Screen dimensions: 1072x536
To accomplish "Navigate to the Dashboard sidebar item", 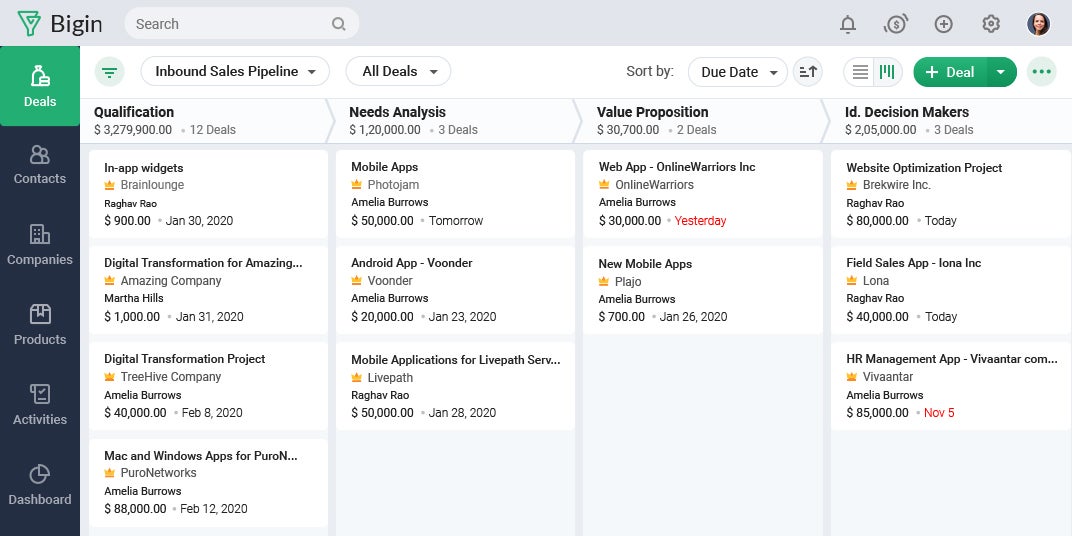I will click(x=40, y=485).
